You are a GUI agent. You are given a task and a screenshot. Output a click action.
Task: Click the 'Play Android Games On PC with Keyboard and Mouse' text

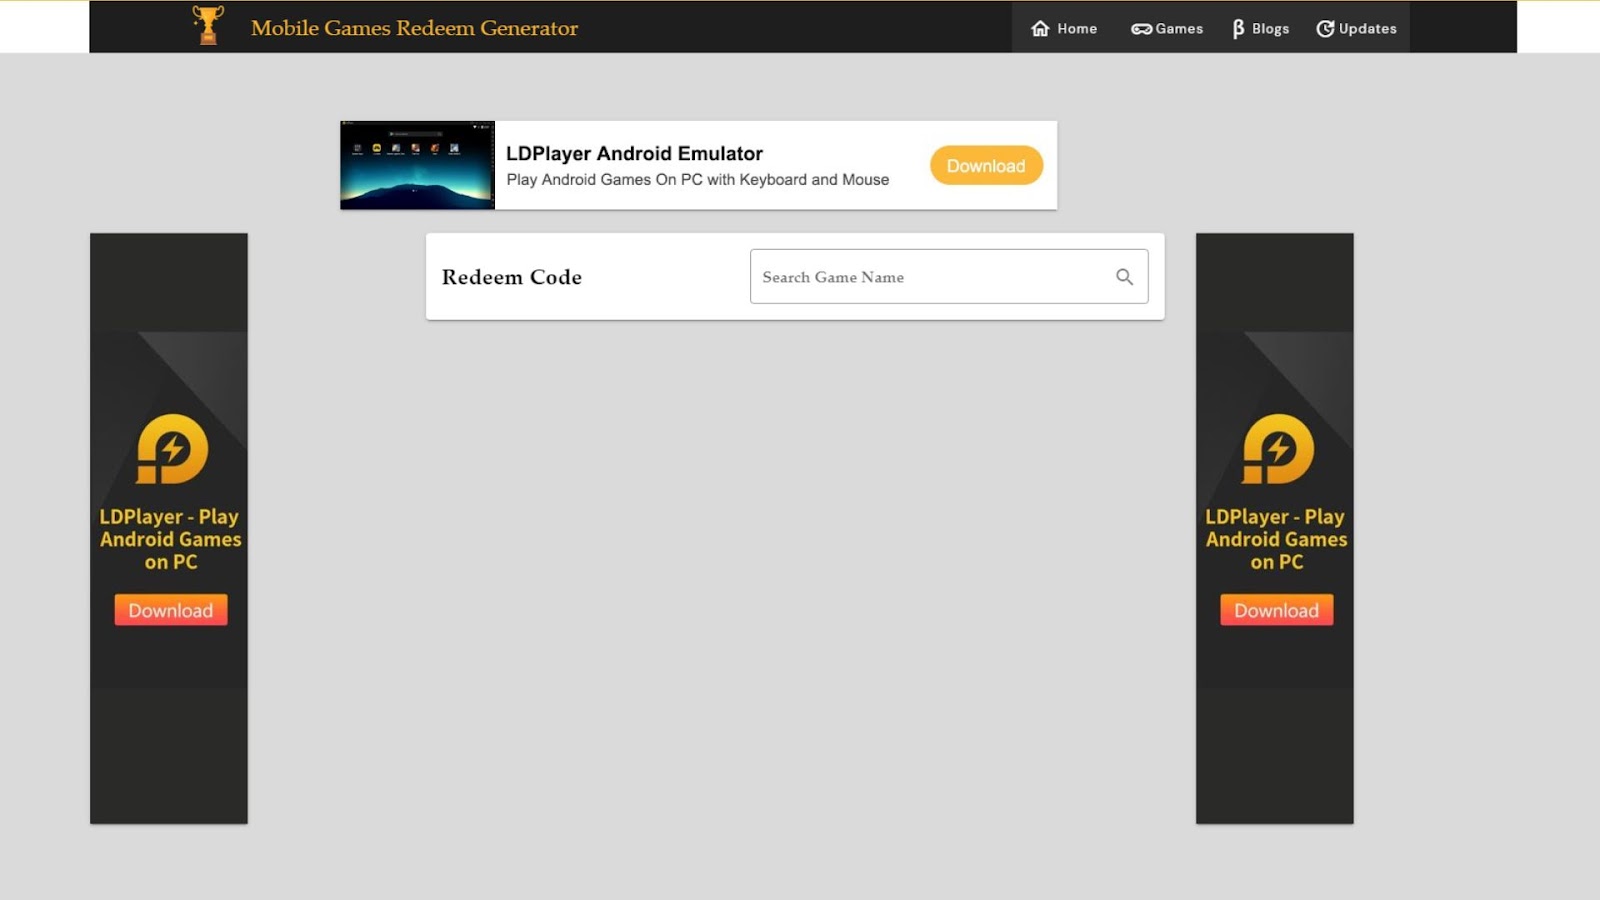pos(697,180)
